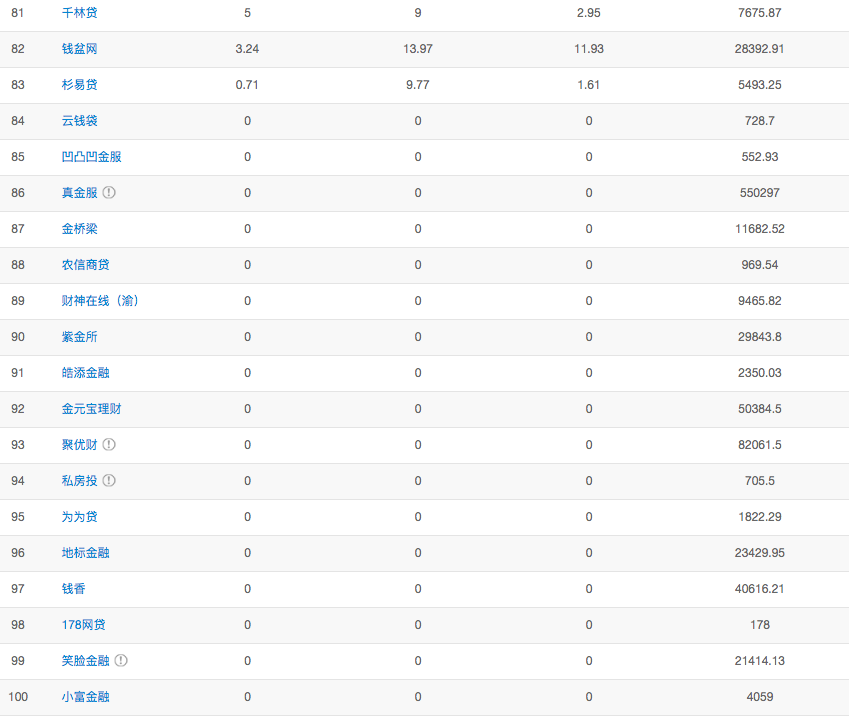Select the value 28392.91 in row 82

click(x=760, y=49)
